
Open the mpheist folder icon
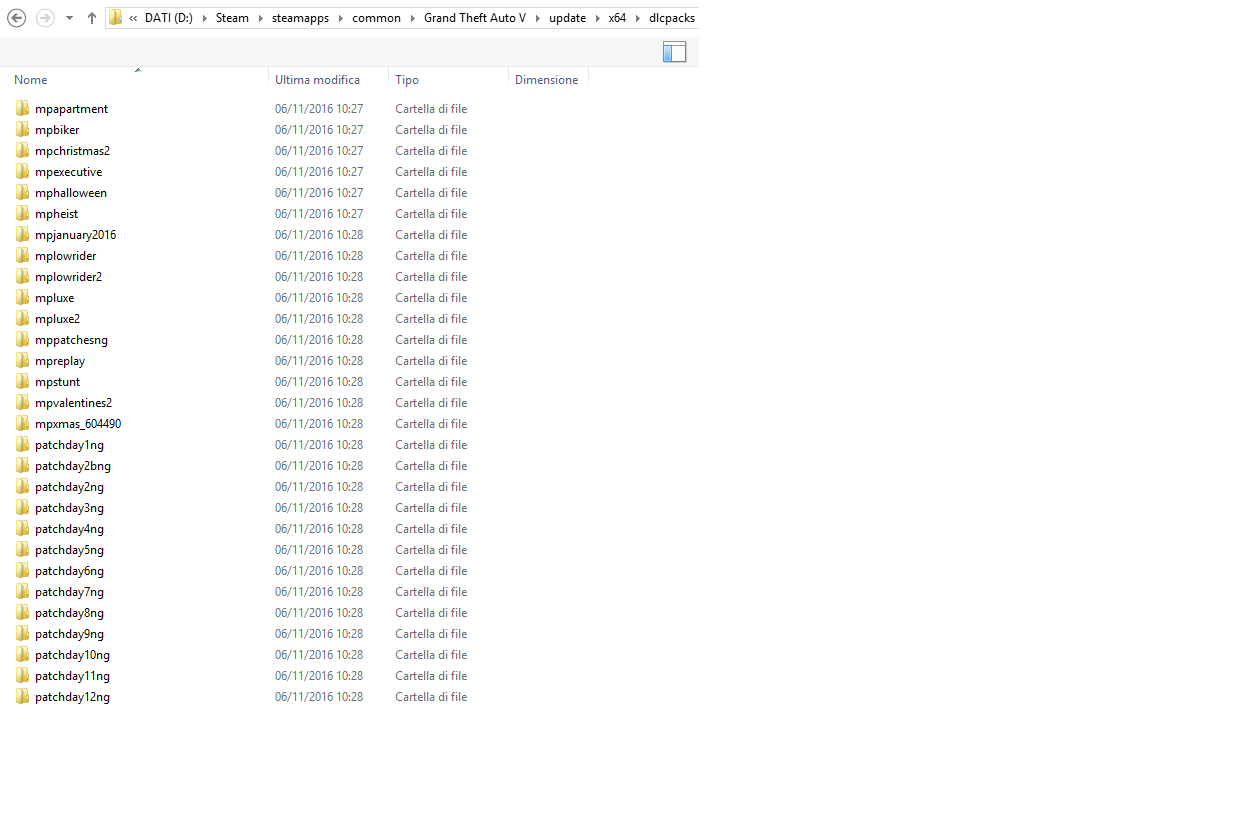(x=22, y=213)
